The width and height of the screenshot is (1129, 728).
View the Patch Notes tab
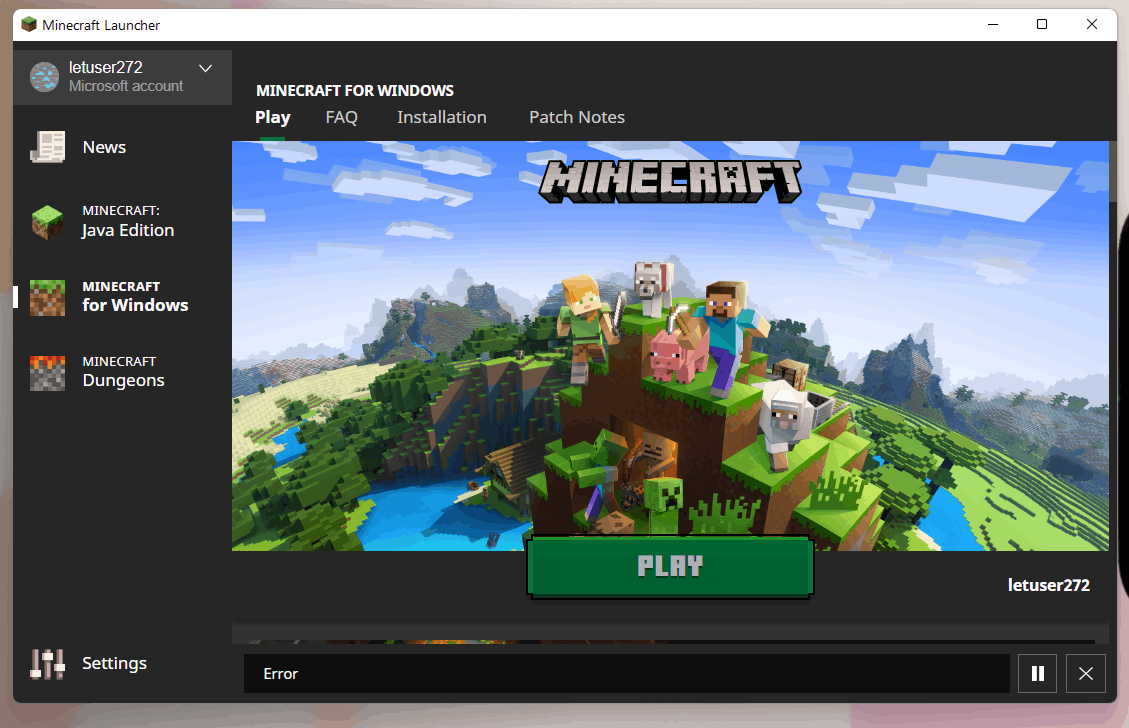coord(577,117)
